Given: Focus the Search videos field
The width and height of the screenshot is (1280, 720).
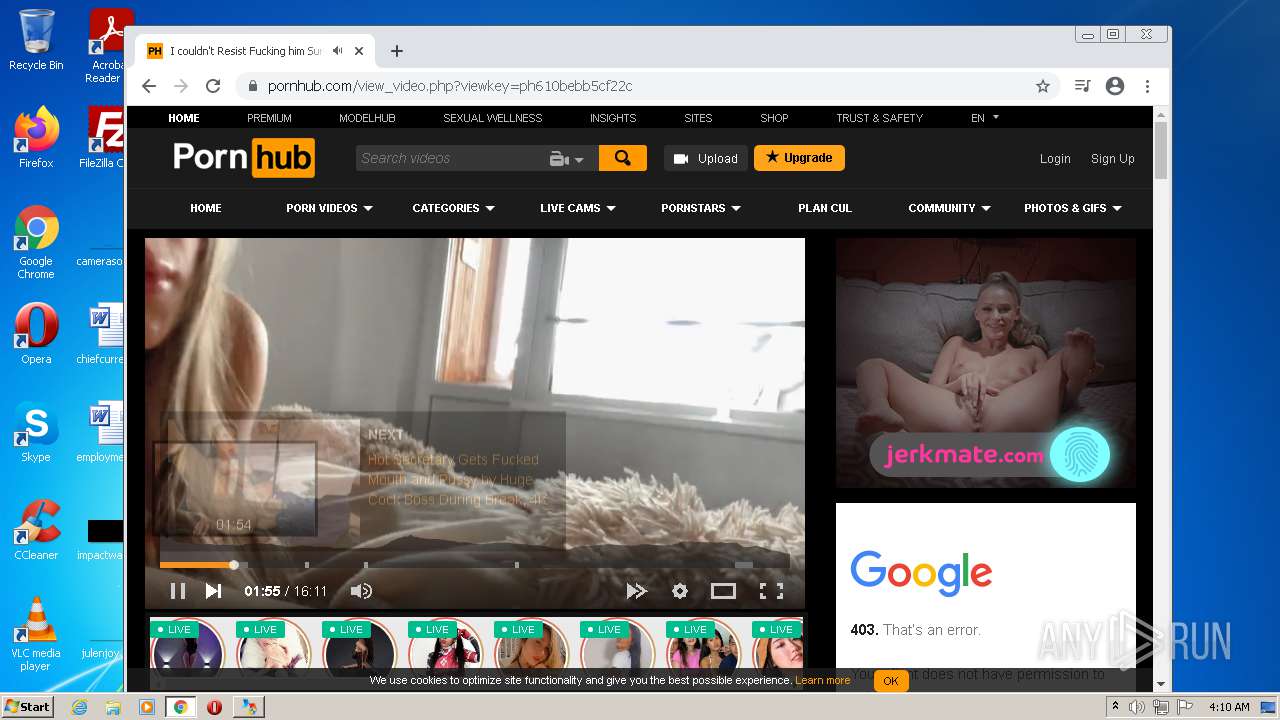Looking at the screenshot, I should (450, 158).
